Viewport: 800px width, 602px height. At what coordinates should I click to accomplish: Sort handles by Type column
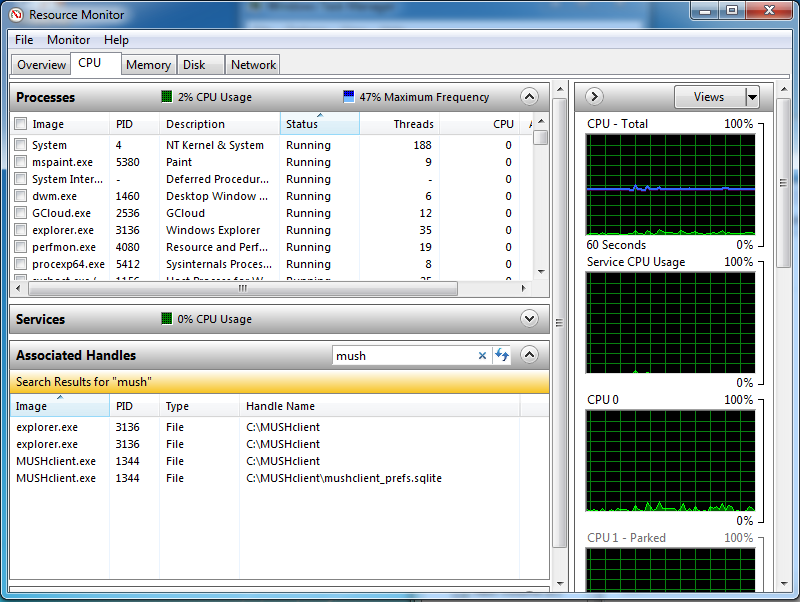[x=199, y=406]
